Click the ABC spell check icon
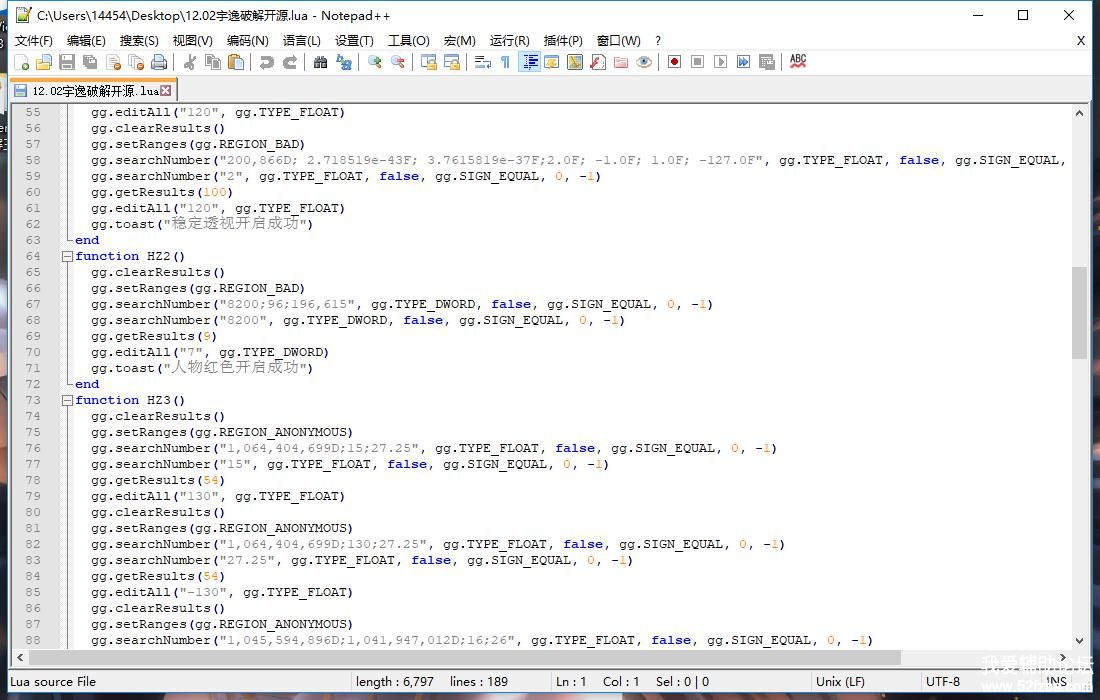1100x700 pixels. pos(798,62)
